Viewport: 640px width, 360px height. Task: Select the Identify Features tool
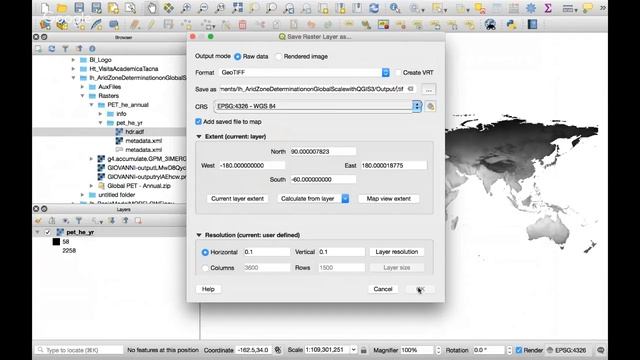click(395, 8)
